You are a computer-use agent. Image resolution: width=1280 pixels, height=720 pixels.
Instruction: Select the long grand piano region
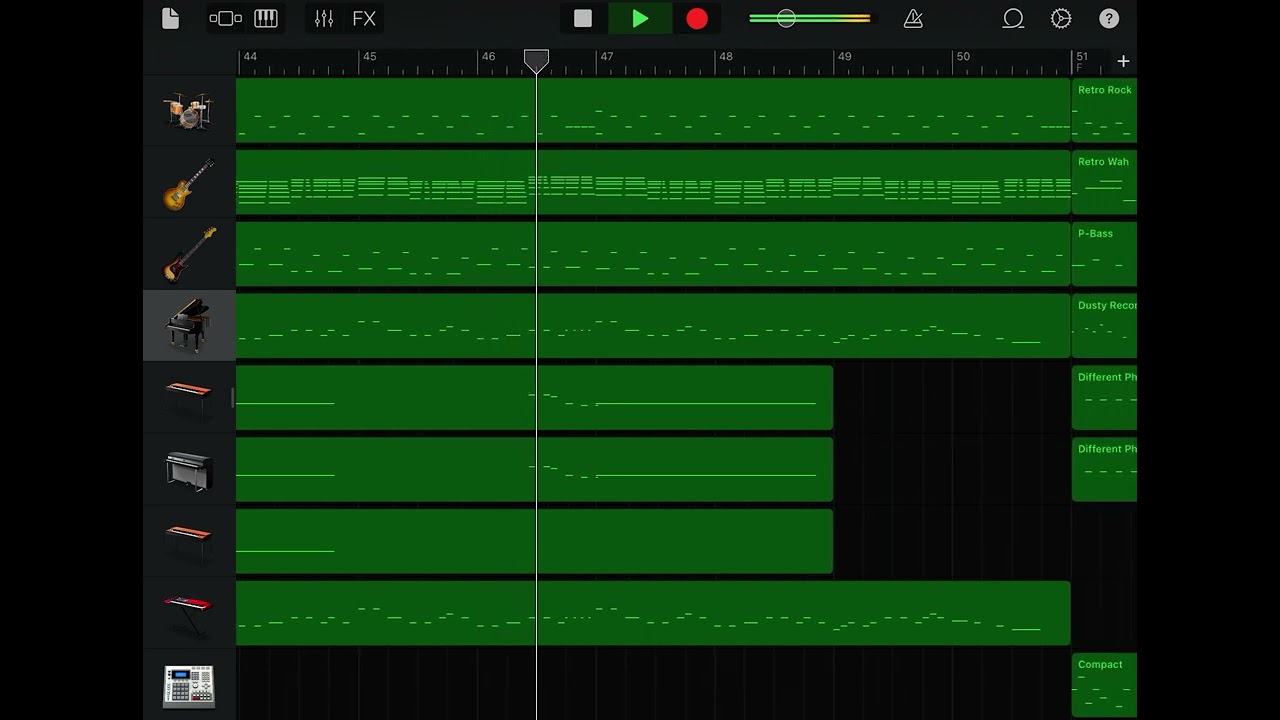pos(653,326)
